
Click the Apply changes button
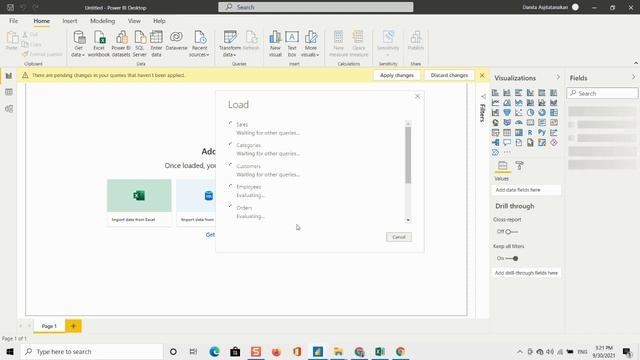point(397,76)
